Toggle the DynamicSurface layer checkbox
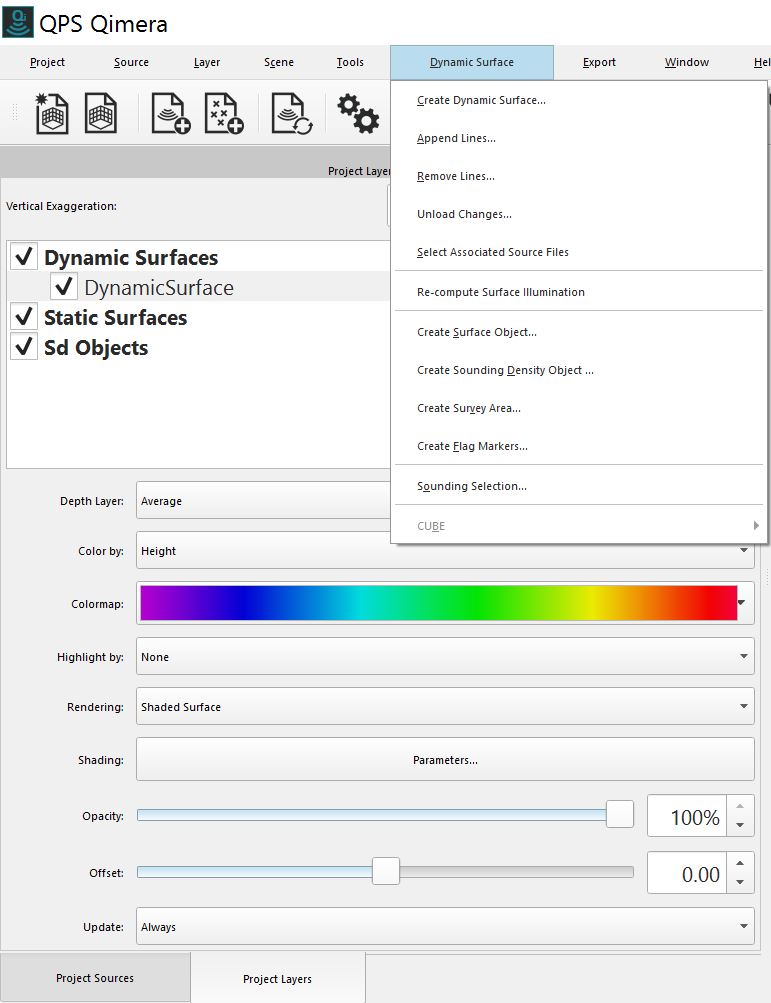The image size is (771, 1003). click(64, 287)
